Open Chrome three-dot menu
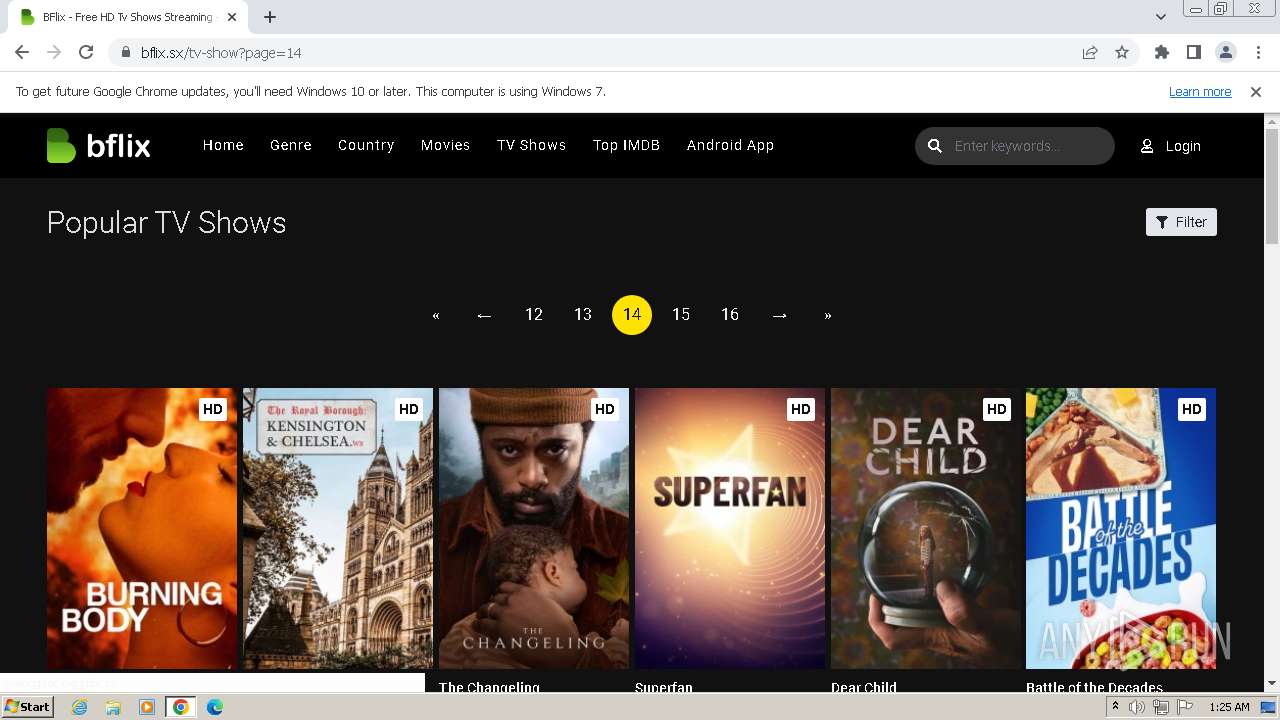This screenshot has height=720, width=1280. (x=1257, y=52)
